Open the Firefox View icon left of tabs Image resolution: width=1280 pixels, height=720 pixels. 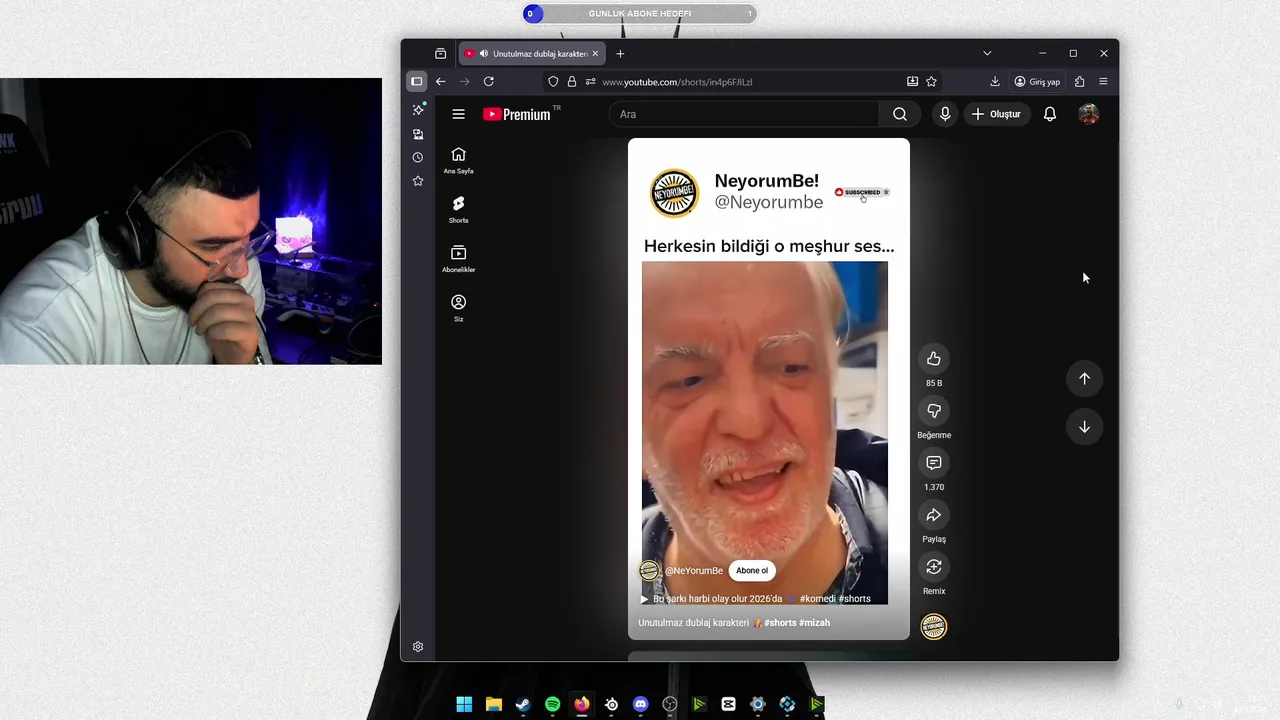pyautogui.click(x=440, y=53)
